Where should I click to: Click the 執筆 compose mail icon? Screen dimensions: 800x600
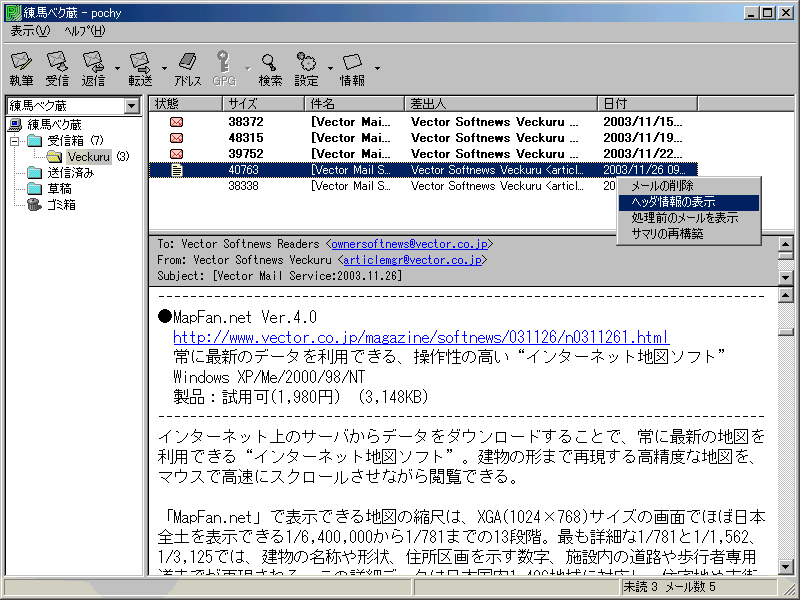tap(21, 62)
